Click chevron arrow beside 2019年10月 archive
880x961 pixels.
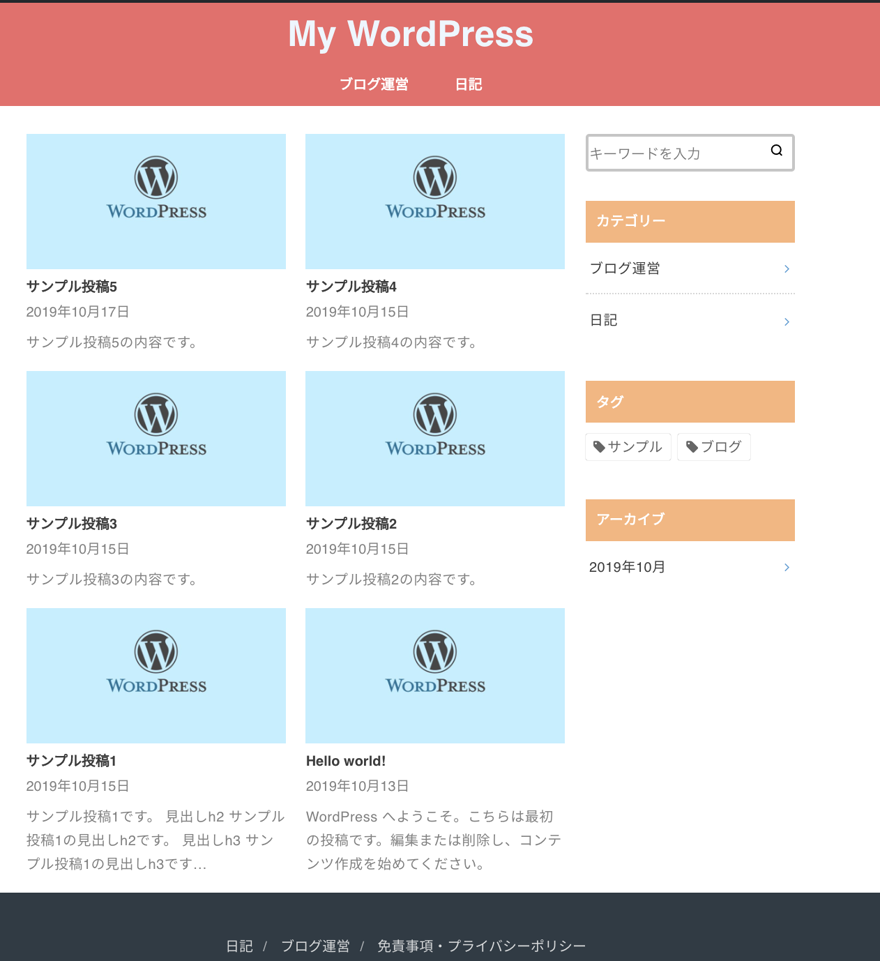pyautogui.click(x=787, y=568)
